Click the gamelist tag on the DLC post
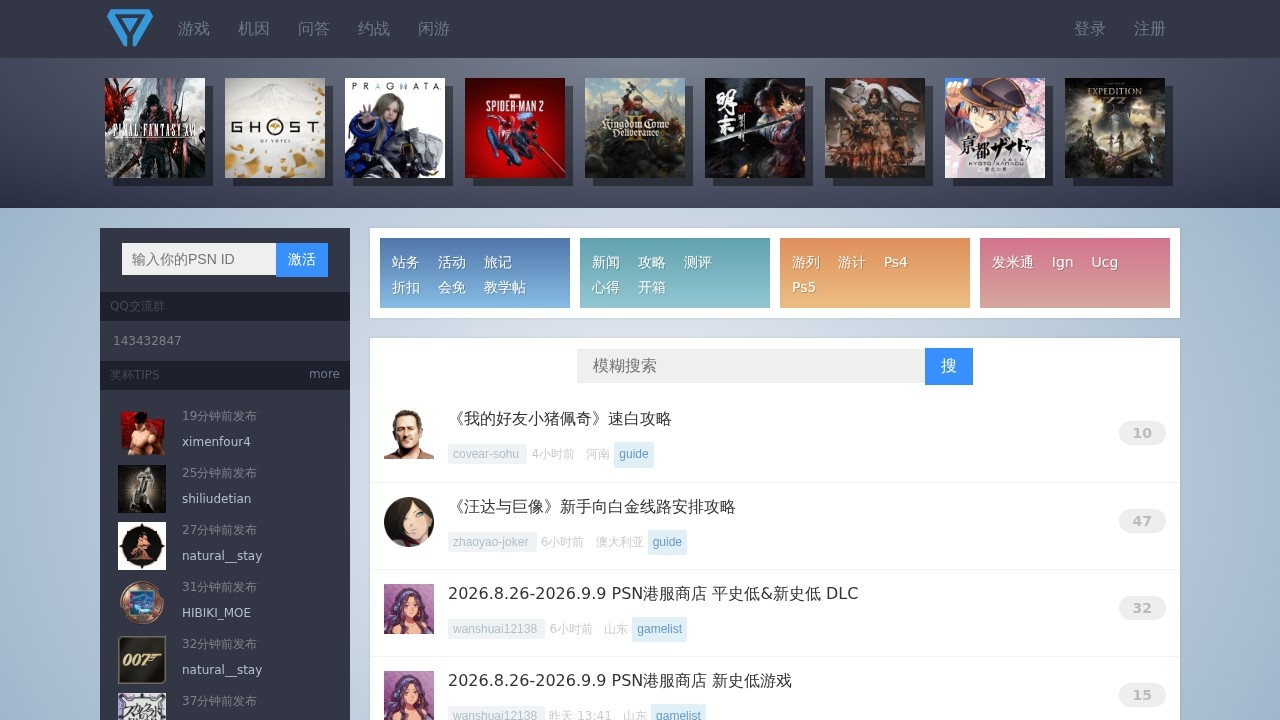1280x720 pixels. click(x=660, y=629)
